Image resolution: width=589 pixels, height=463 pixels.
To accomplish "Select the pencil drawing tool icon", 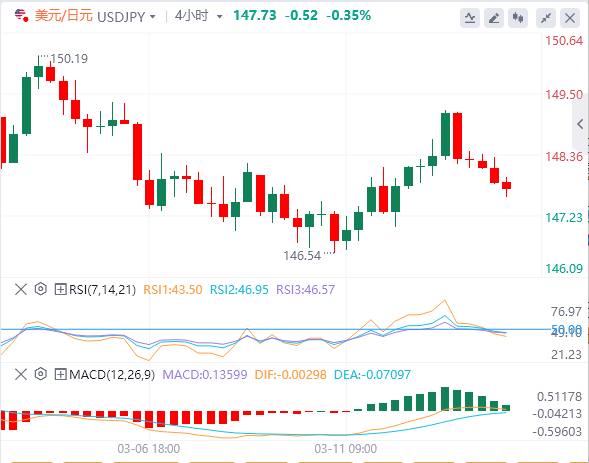I will coord(494,18).
